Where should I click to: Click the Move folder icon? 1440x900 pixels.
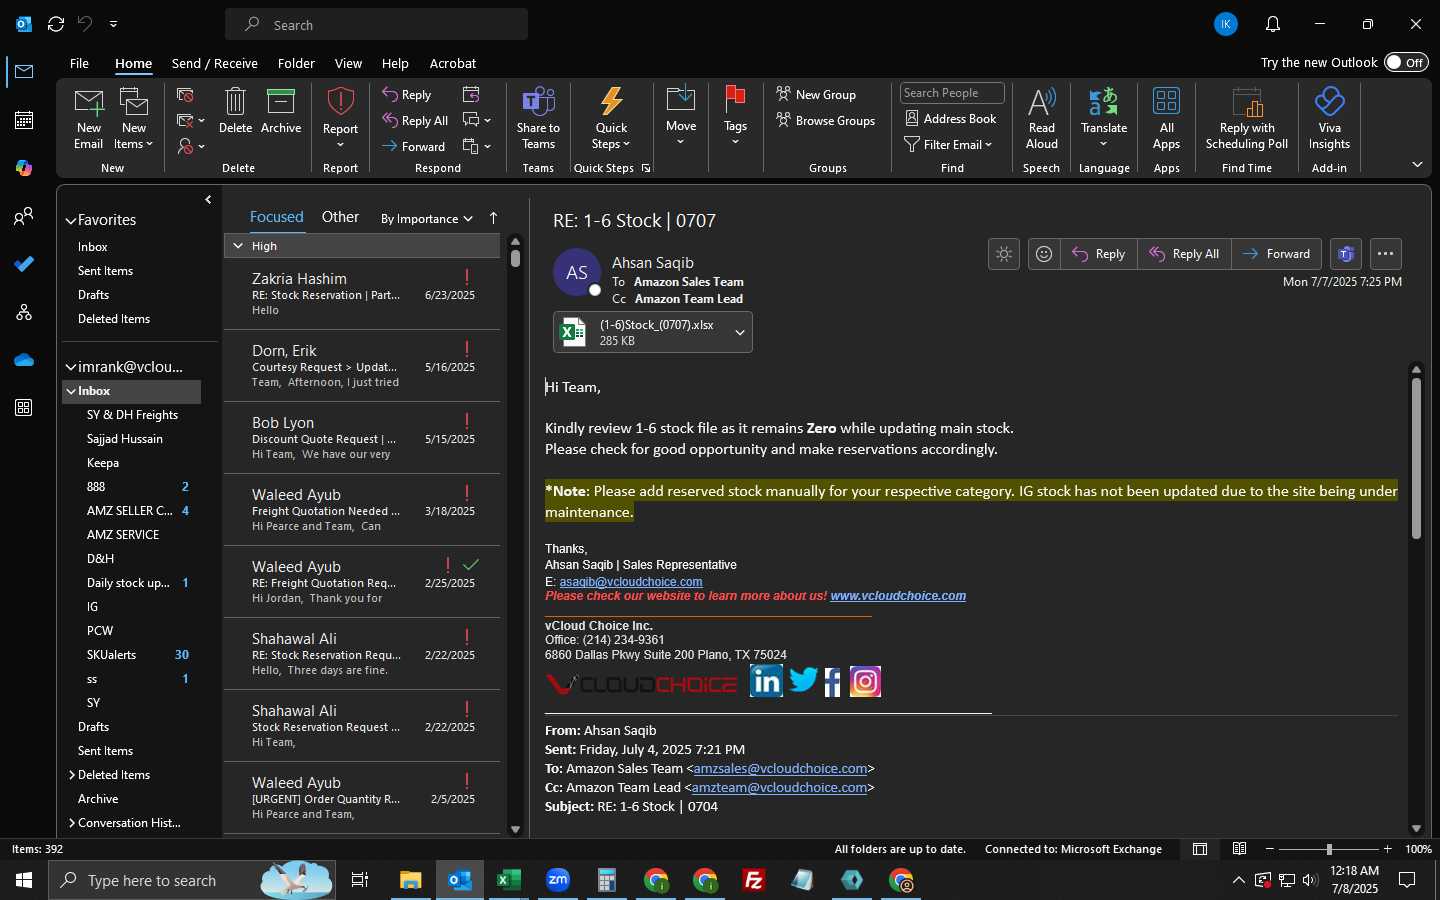tap(681, 101)
